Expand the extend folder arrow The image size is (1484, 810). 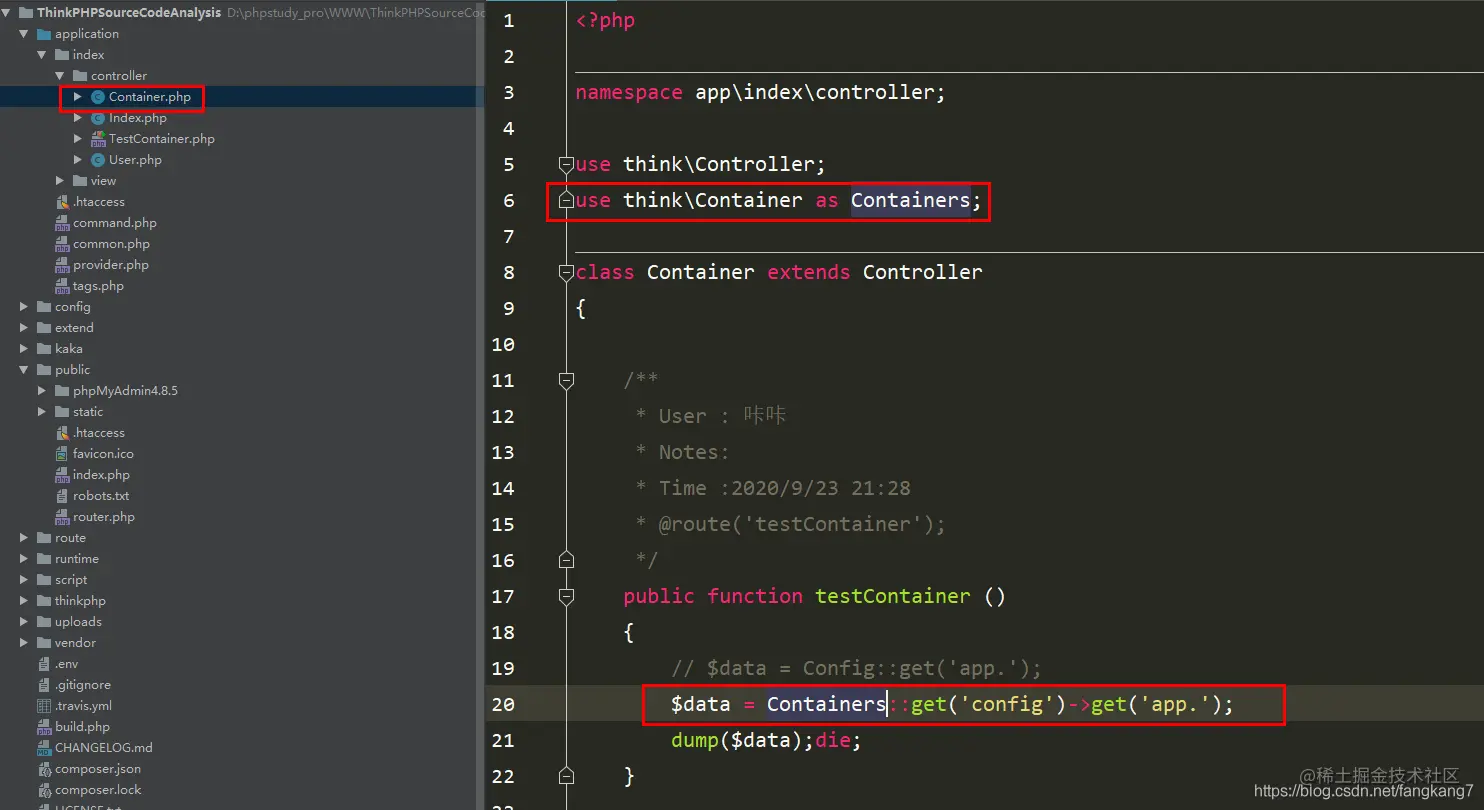24,328
